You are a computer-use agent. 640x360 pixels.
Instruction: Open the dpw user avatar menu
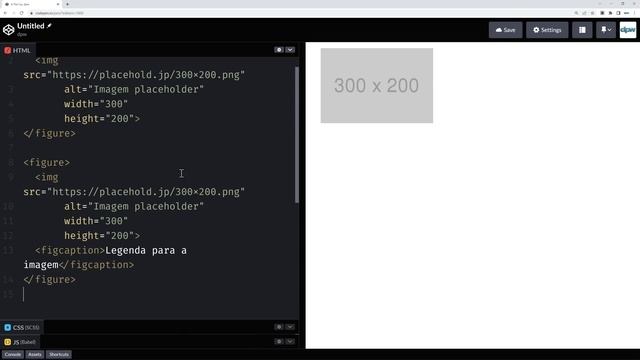628,30
